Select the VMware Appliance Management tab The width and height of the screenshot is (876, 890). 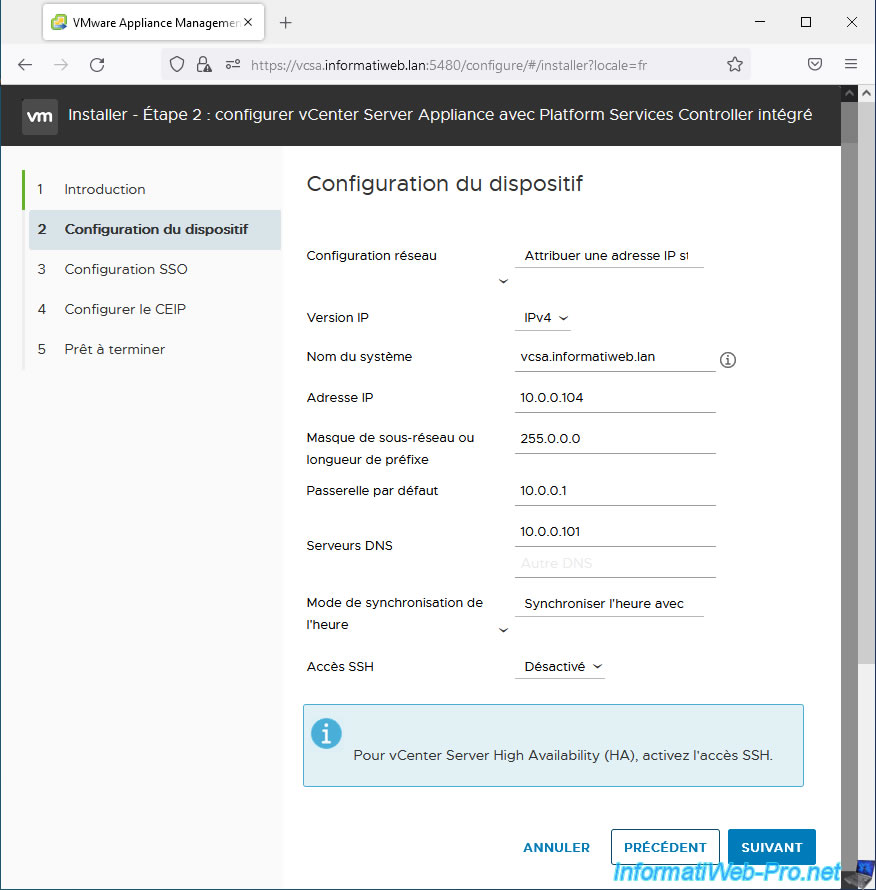153,23
